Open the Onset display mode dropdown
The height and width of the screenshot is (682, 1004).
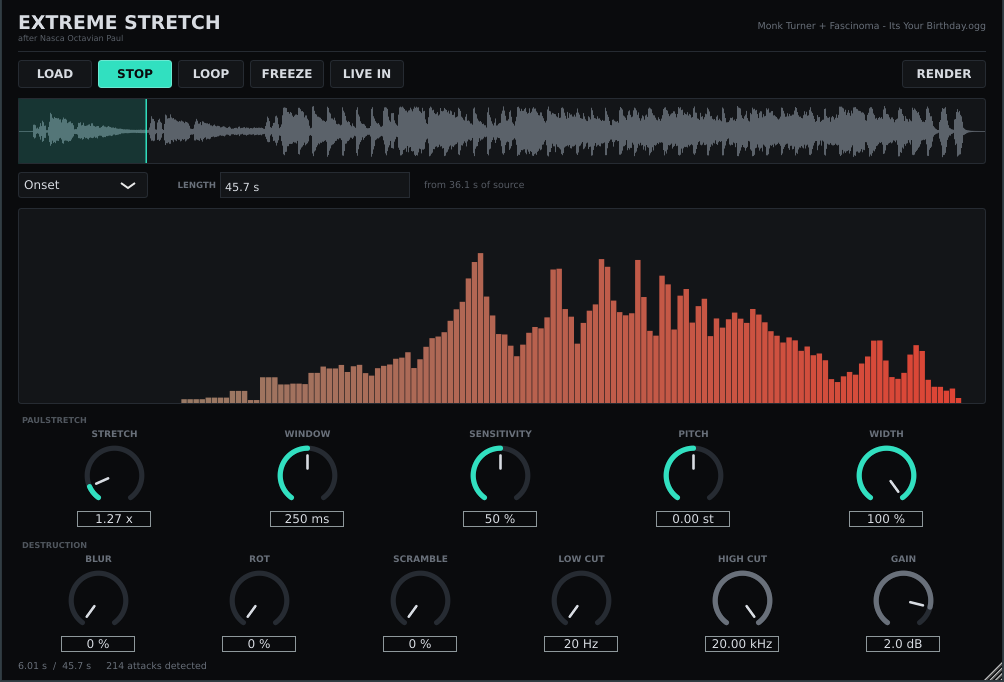click(83, 185)
